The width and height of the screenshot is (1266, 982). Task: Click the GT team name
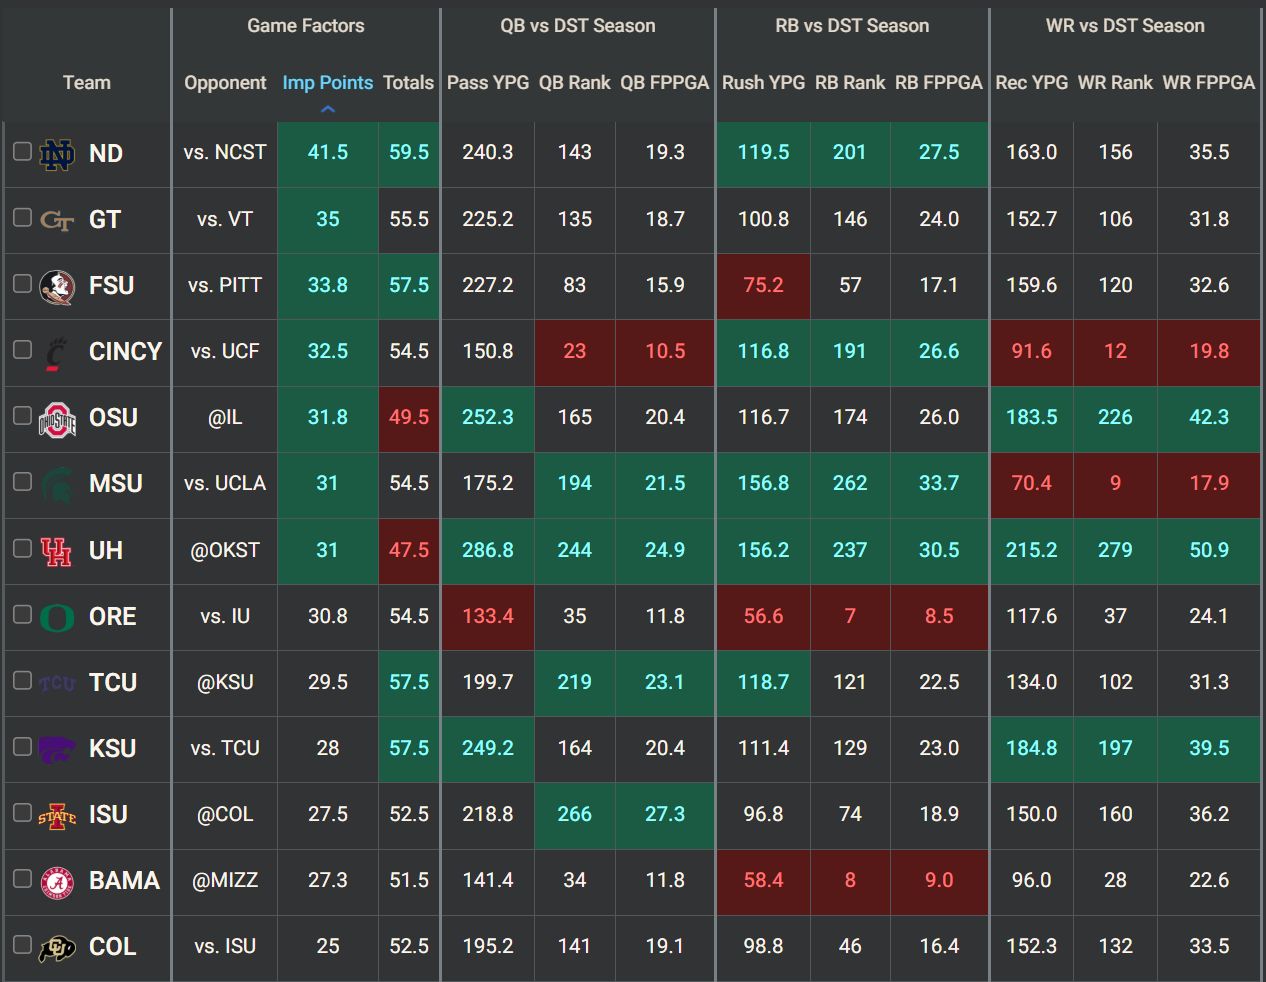[x=105, y=220]
